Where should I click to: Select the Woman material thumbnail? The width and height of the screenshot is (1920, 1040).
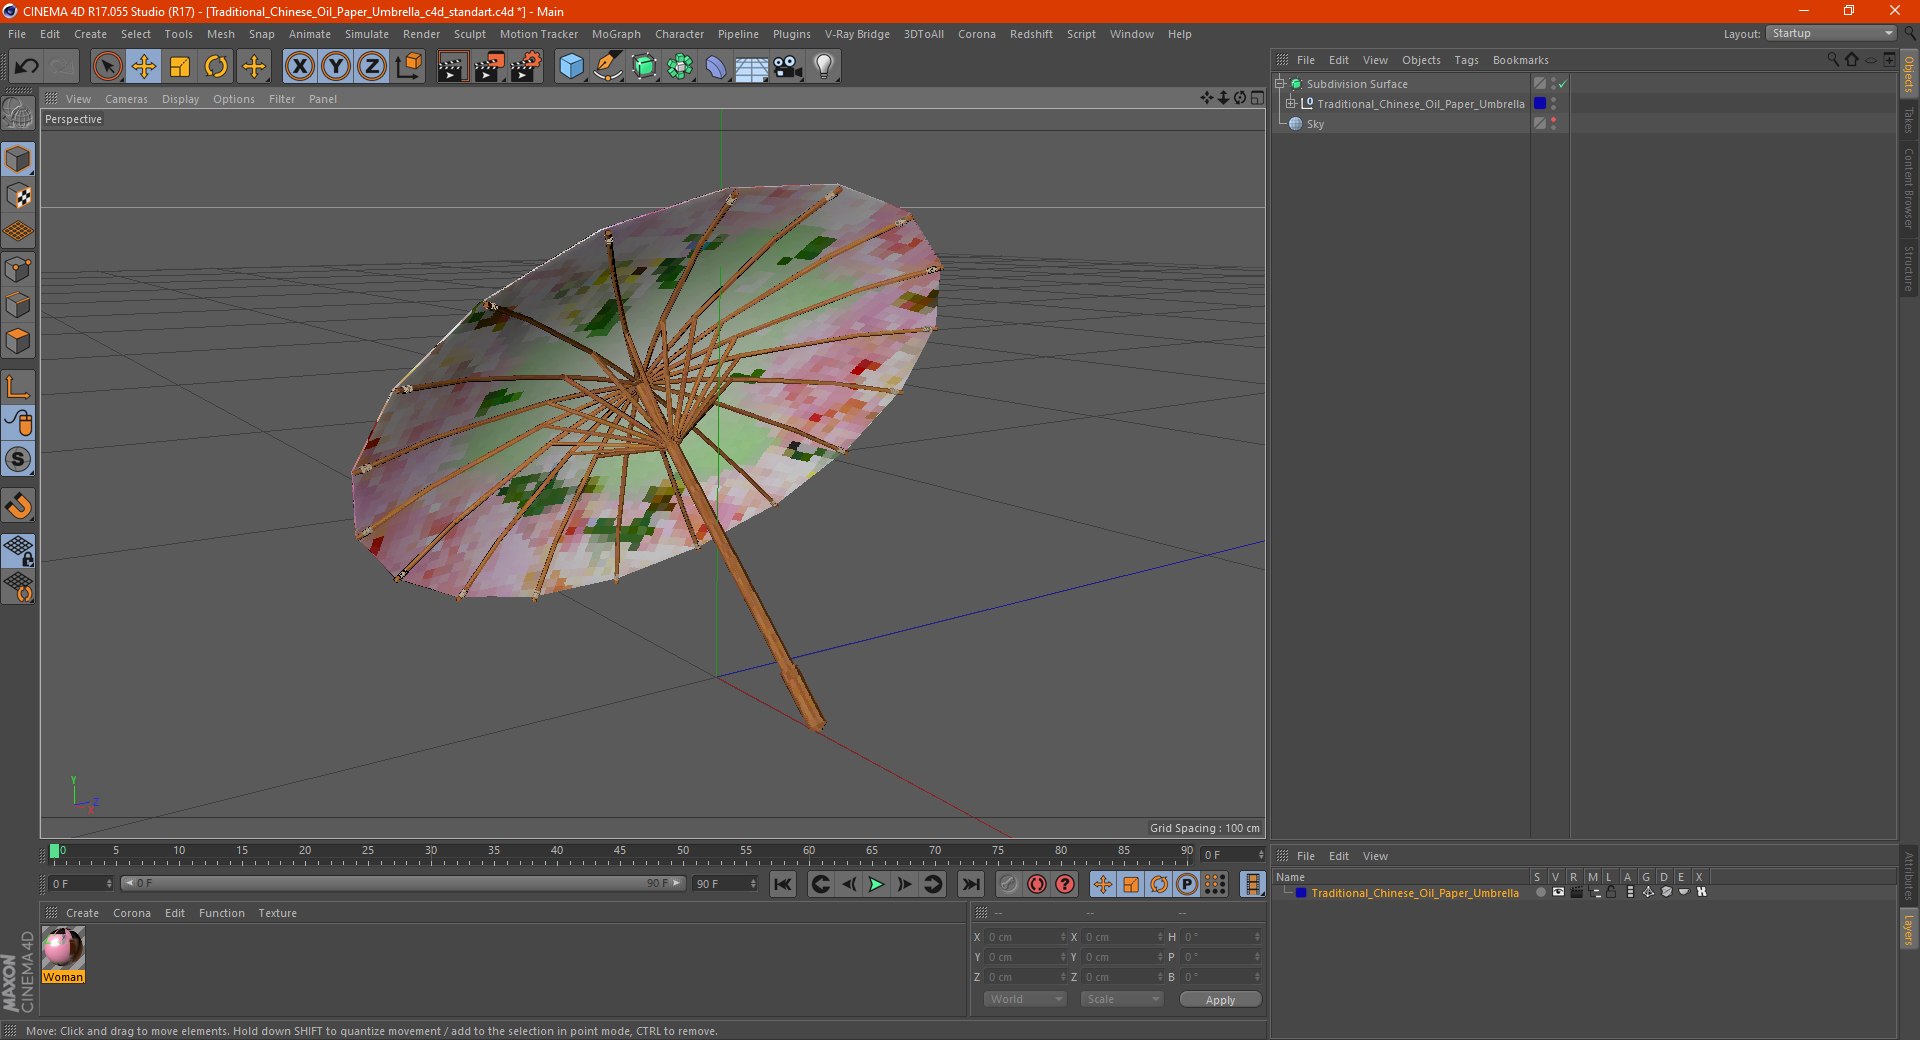[x=63, y=948]
